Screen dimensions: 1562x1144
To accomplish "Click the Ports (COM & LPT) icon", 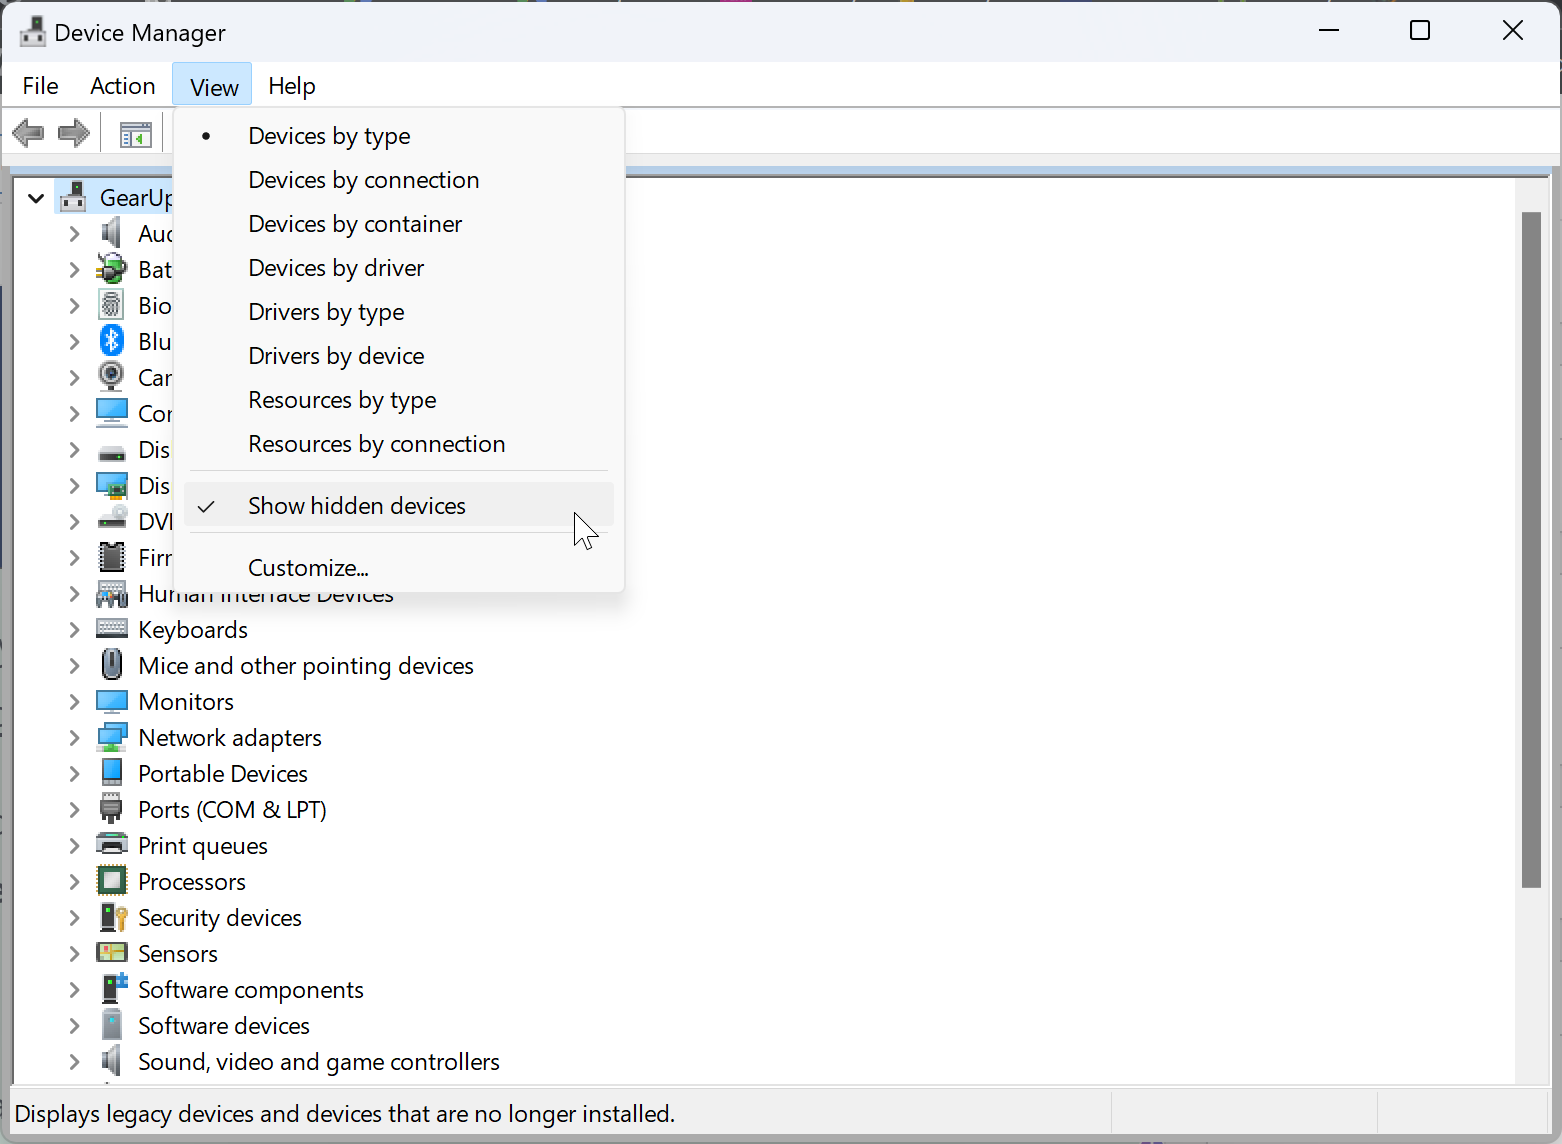I will 111,809.
